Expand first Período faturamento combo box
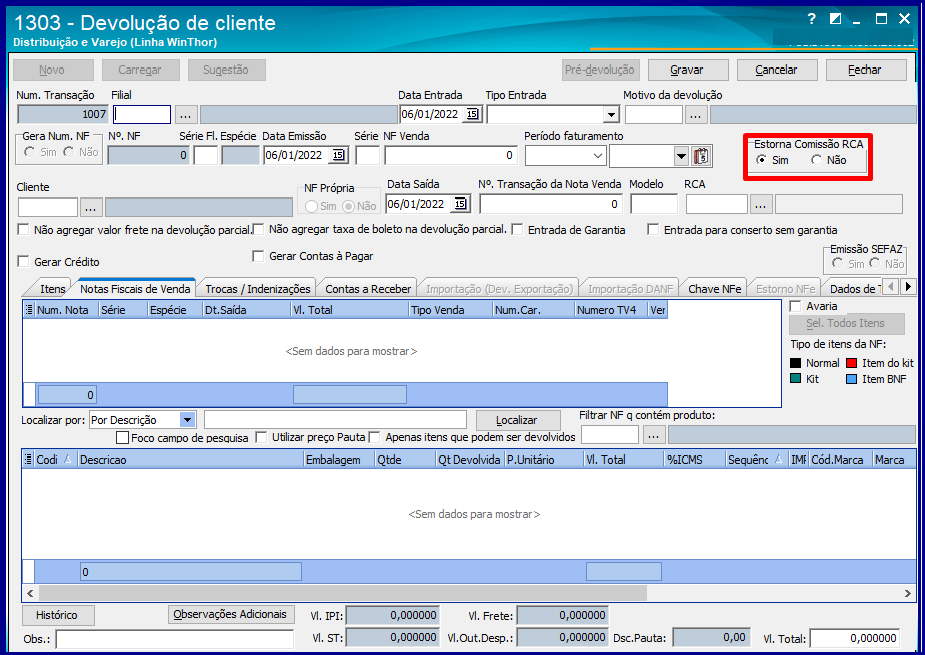The image size is (925, 655). 598,156
